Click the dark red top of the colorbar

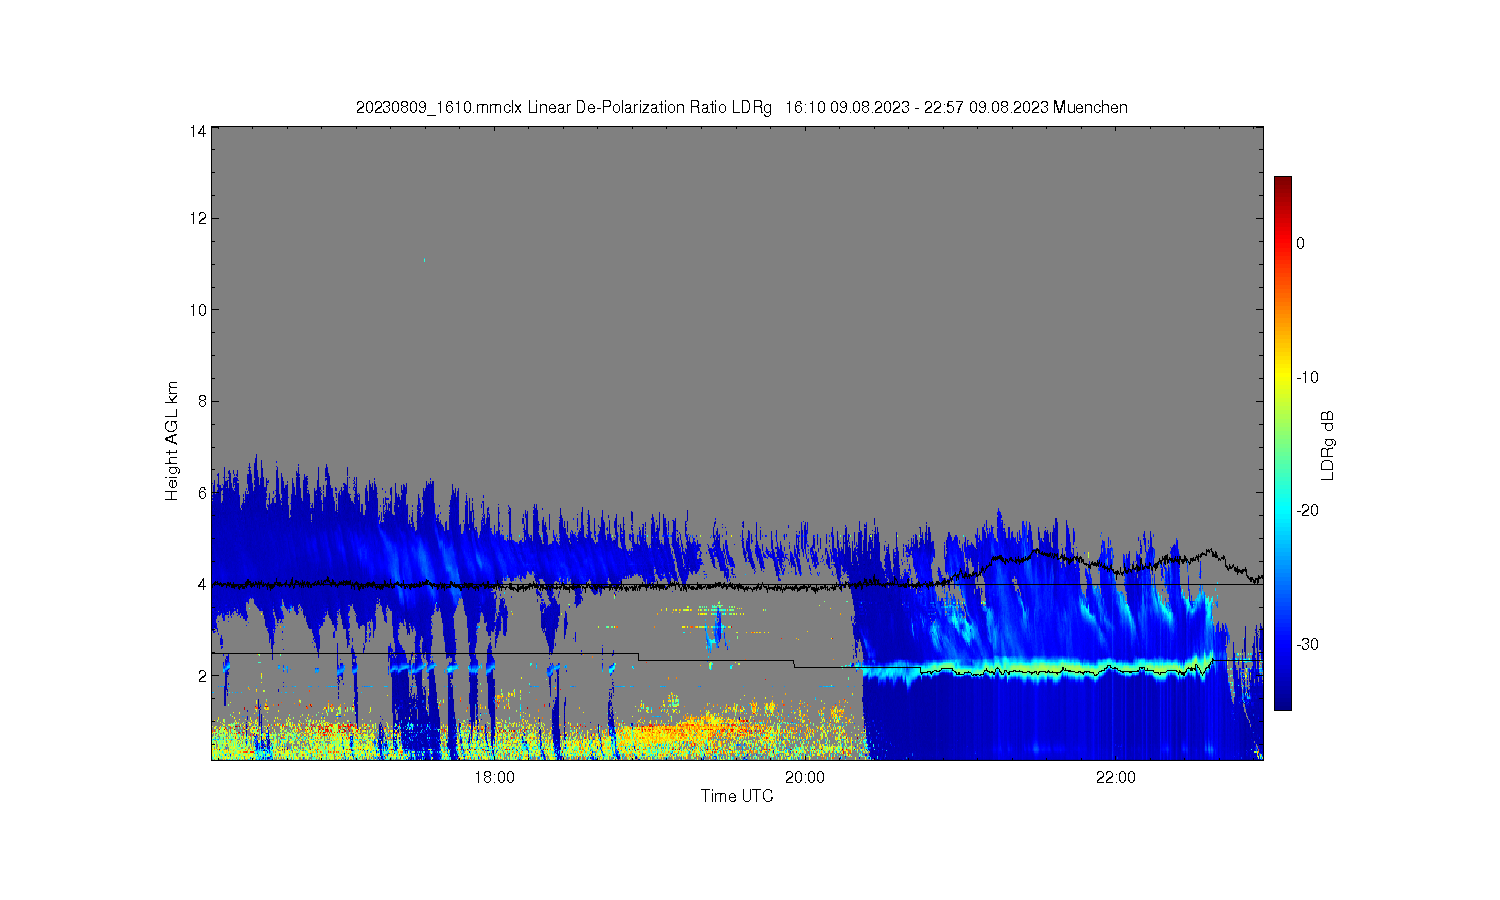point(1283,184)
